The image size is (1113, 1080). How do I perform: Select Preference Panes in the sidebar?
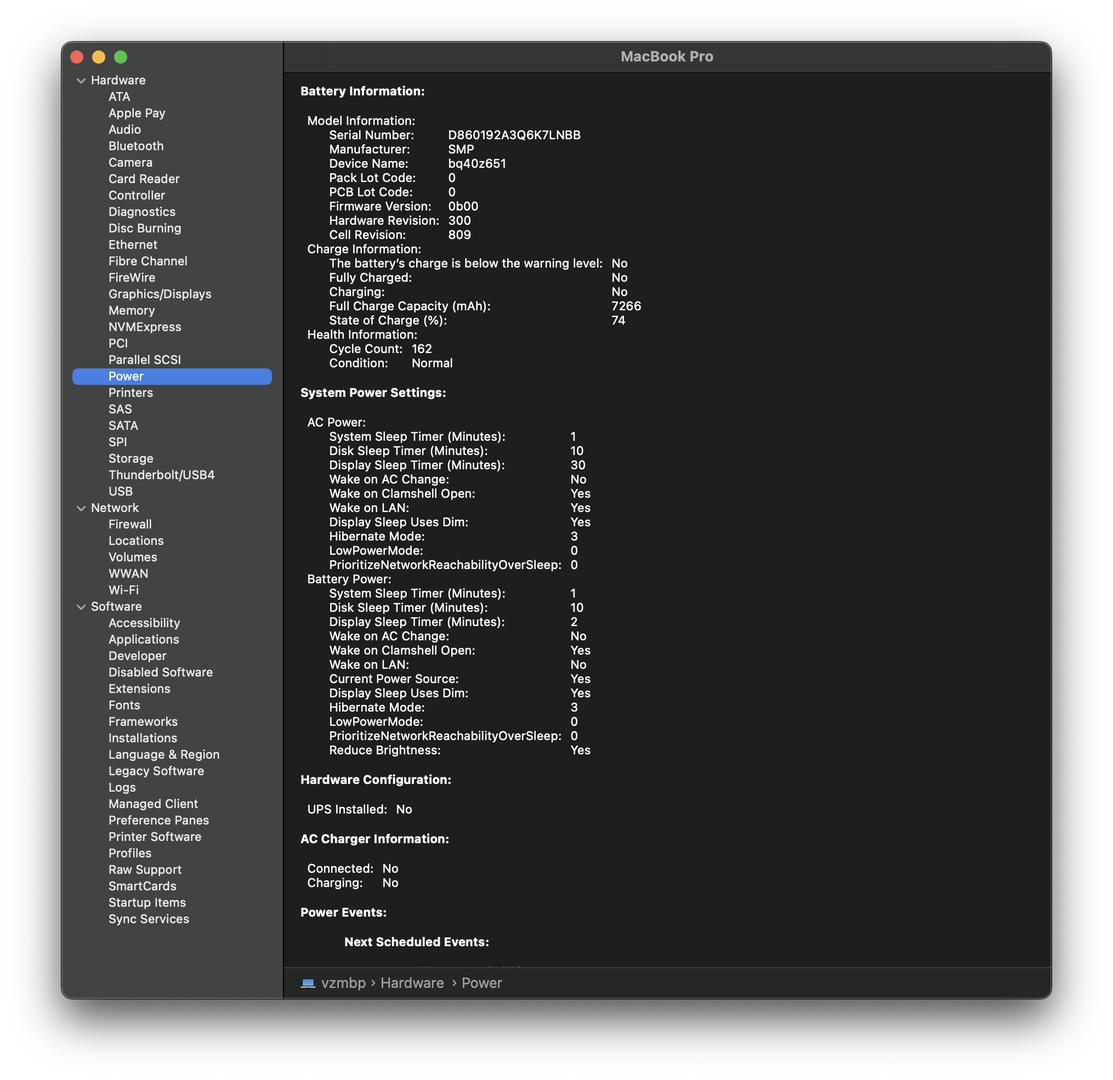159,820
